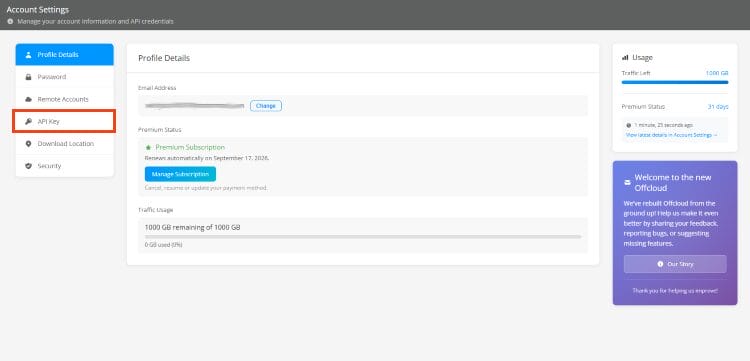Click the envelope icon in the welcome card
Image resolution: width=750 pixels, height=361 pixels.
tap(627, 183)
